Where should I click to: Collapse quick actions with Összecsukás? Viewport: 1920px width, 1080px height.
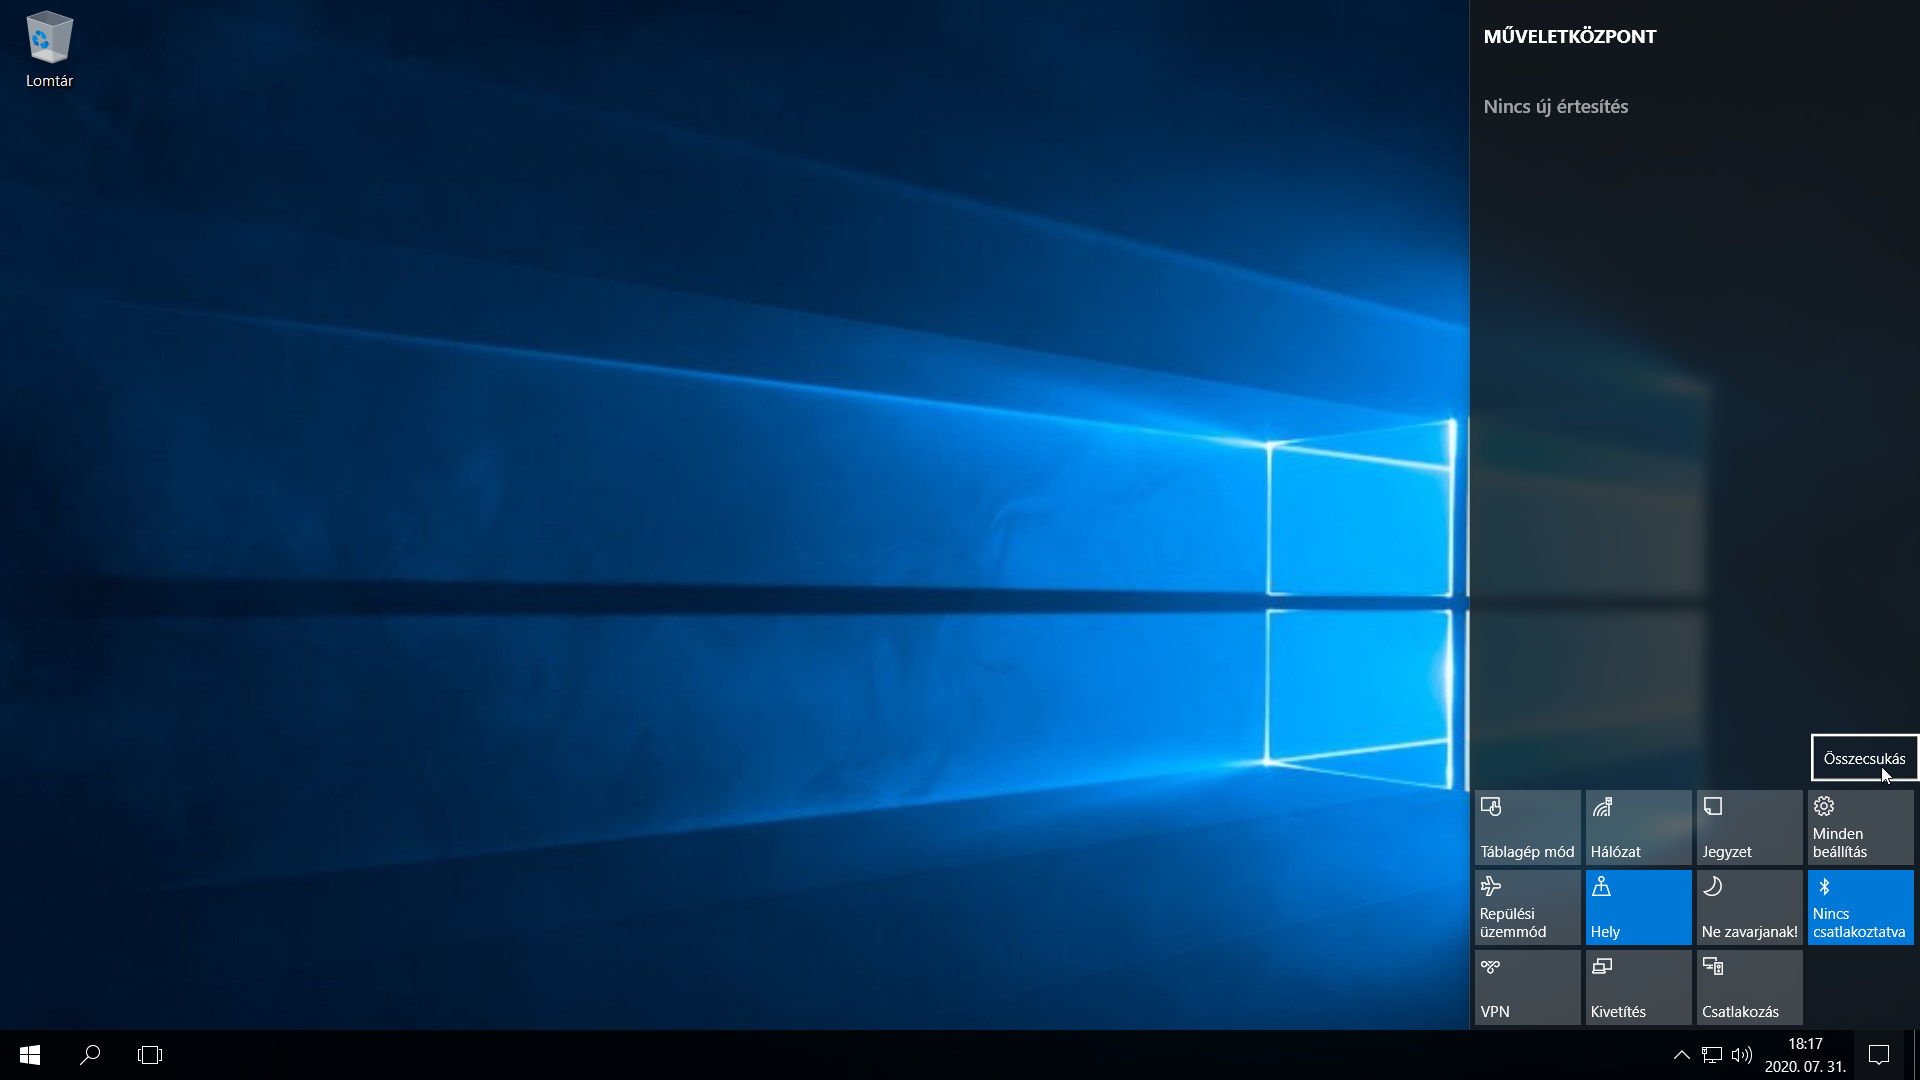click(x=1864, y=758)
